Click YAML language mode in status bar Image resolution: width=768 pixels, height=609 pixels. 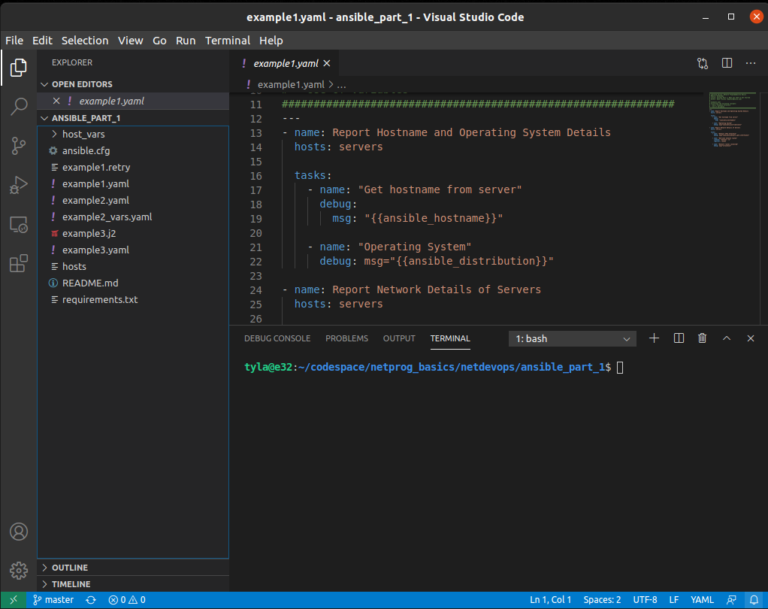click(x=702, y=600)
